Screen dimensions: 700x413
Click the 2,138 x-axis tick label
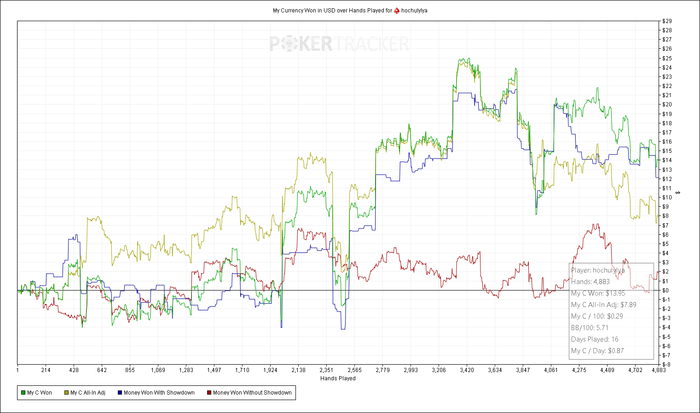[x=299, y=370]
